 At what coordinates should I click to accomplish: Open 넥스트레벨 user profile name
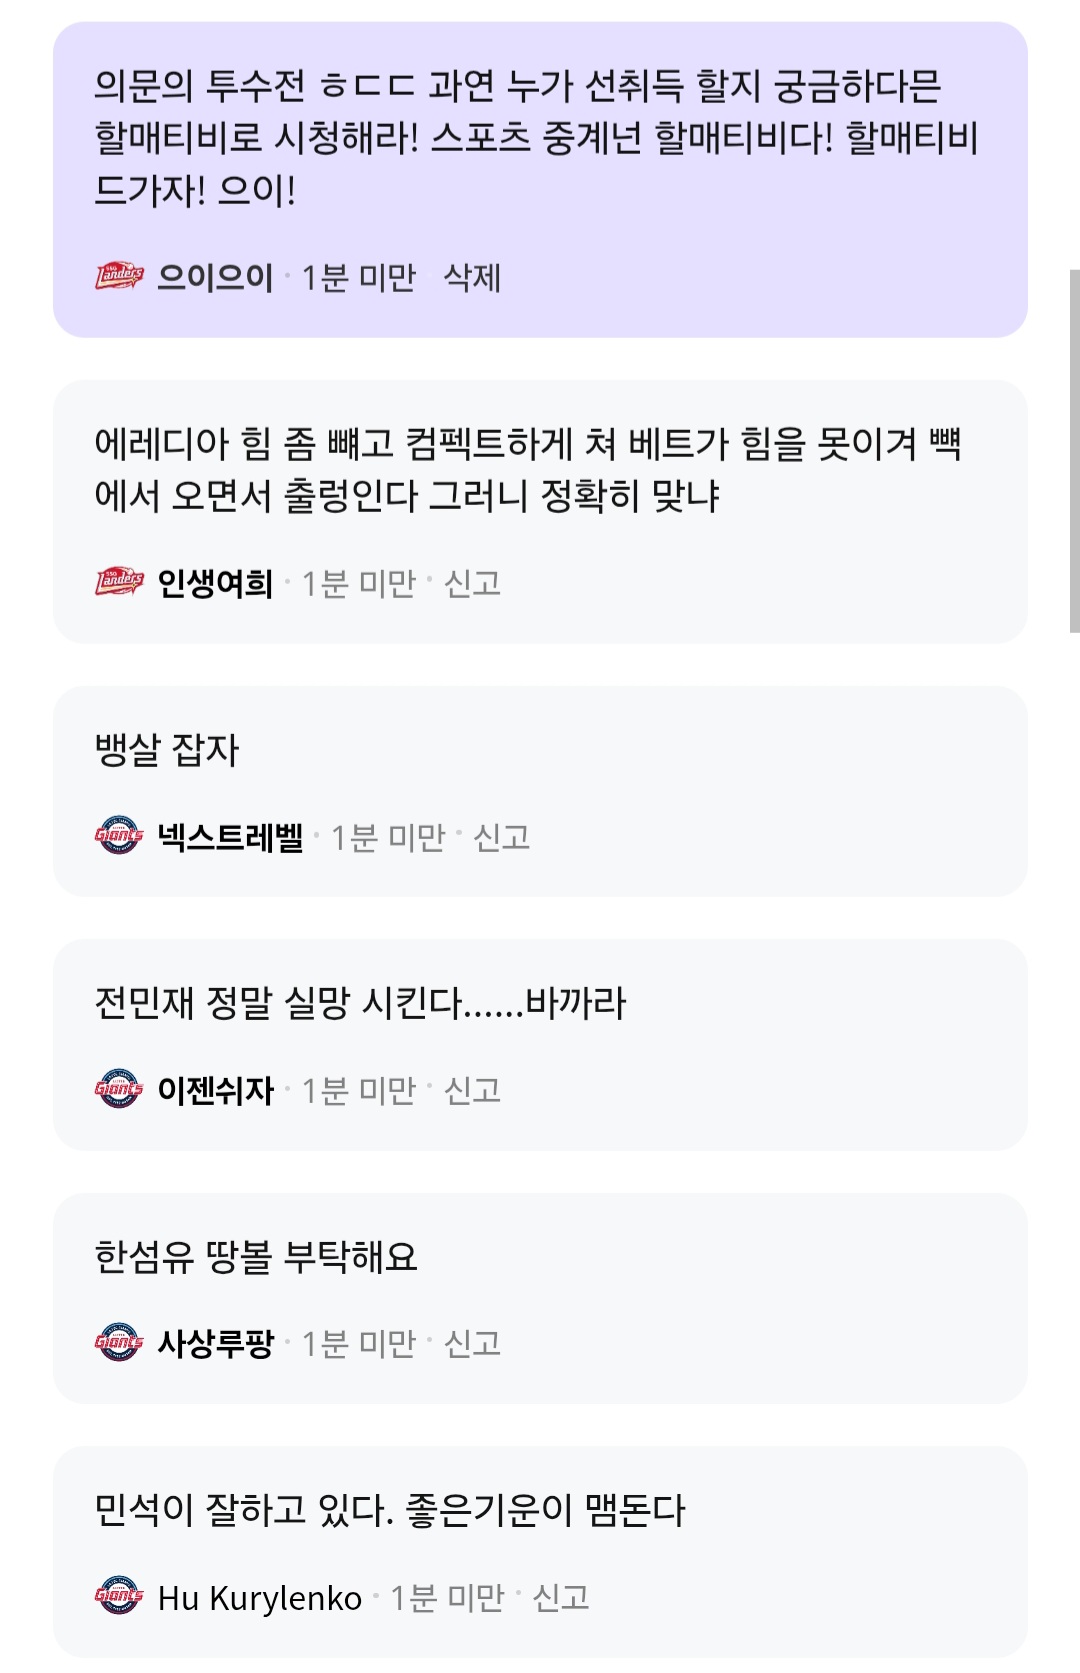tap(230, 837)
